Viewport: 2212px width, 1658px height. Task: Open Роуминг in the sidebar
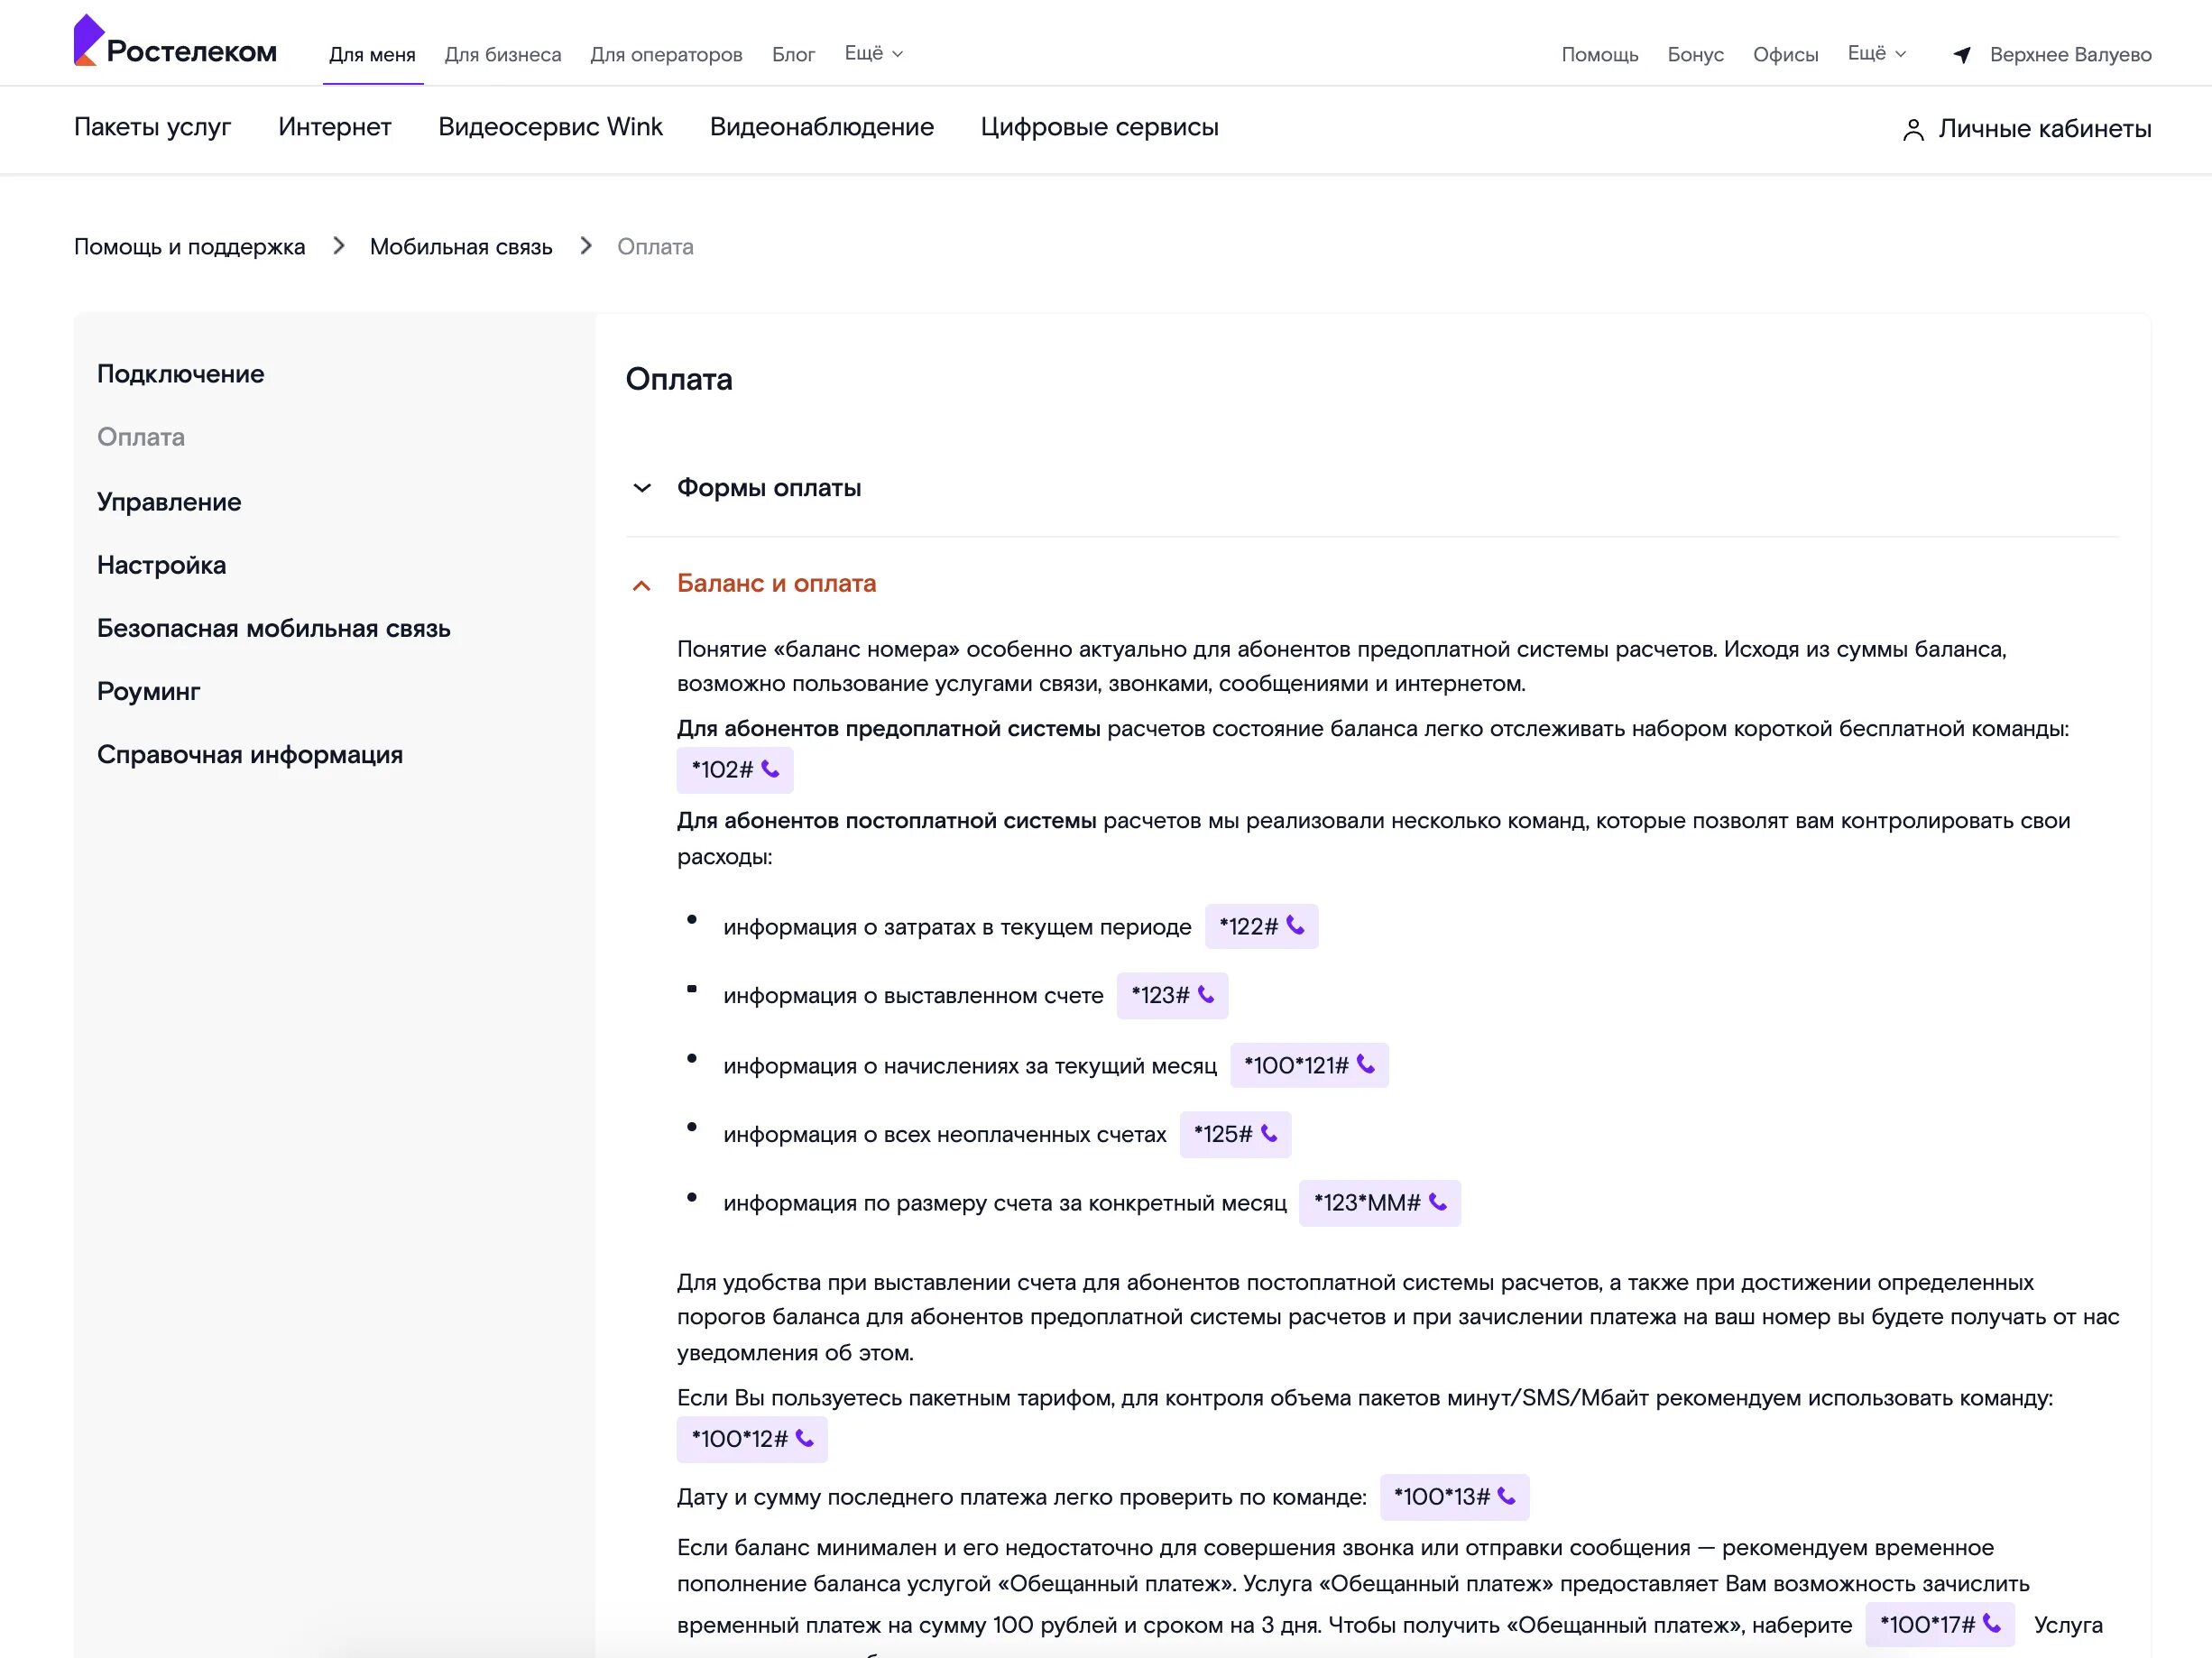pyautogui.click(x=148, y=692)
